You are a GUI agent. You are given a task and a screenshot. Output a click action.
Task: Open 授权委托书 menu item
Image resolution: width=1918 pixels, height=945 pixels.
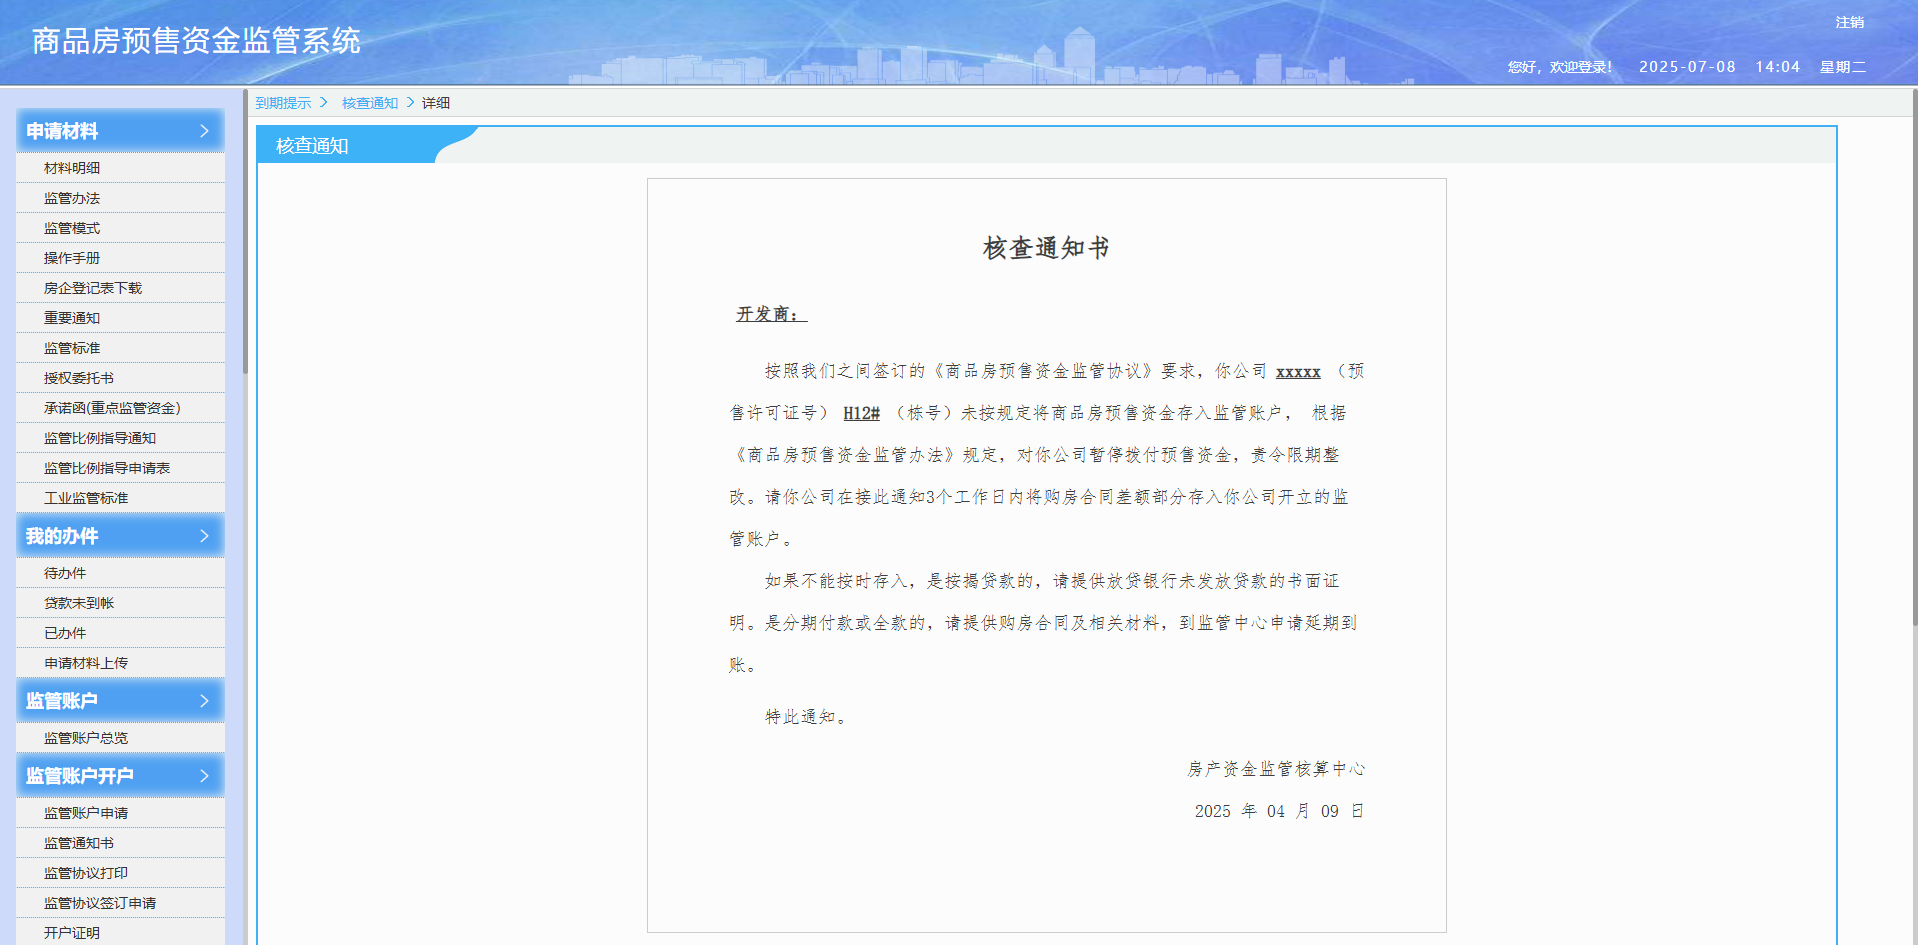(79, 378)
